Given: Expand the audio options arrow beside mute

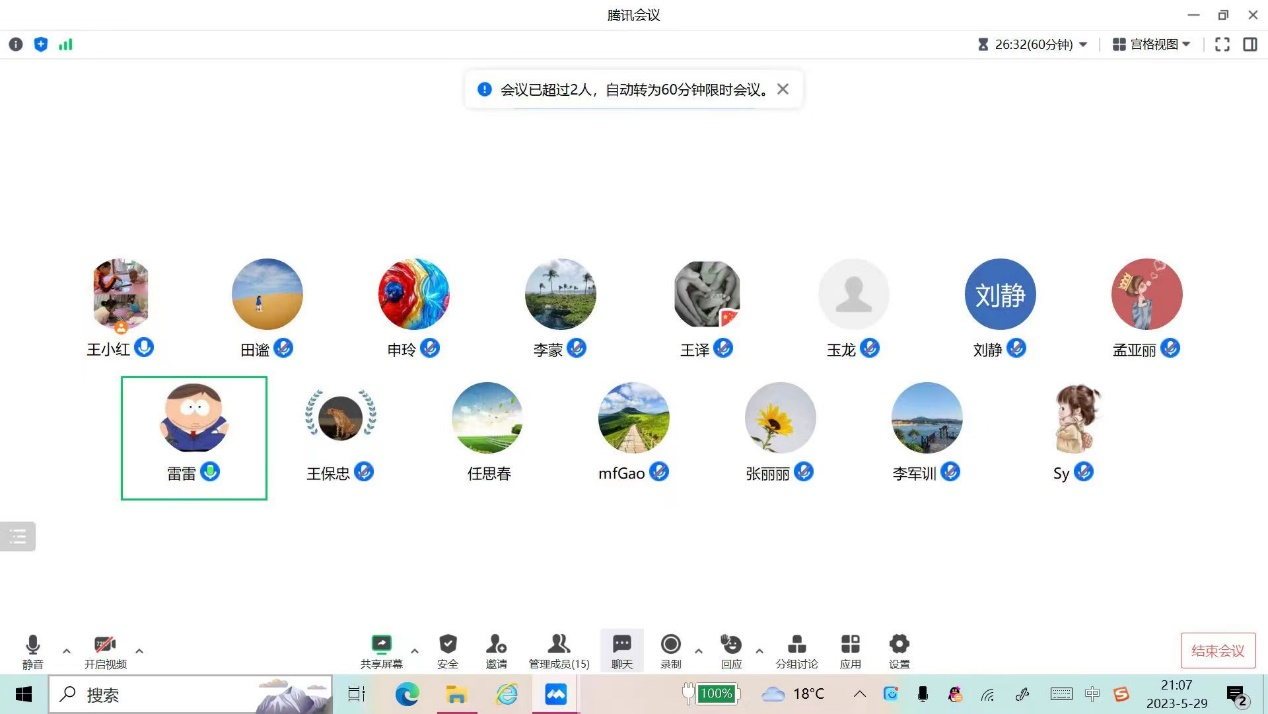Looking at the screenshot, I should (x=67, y=651).
